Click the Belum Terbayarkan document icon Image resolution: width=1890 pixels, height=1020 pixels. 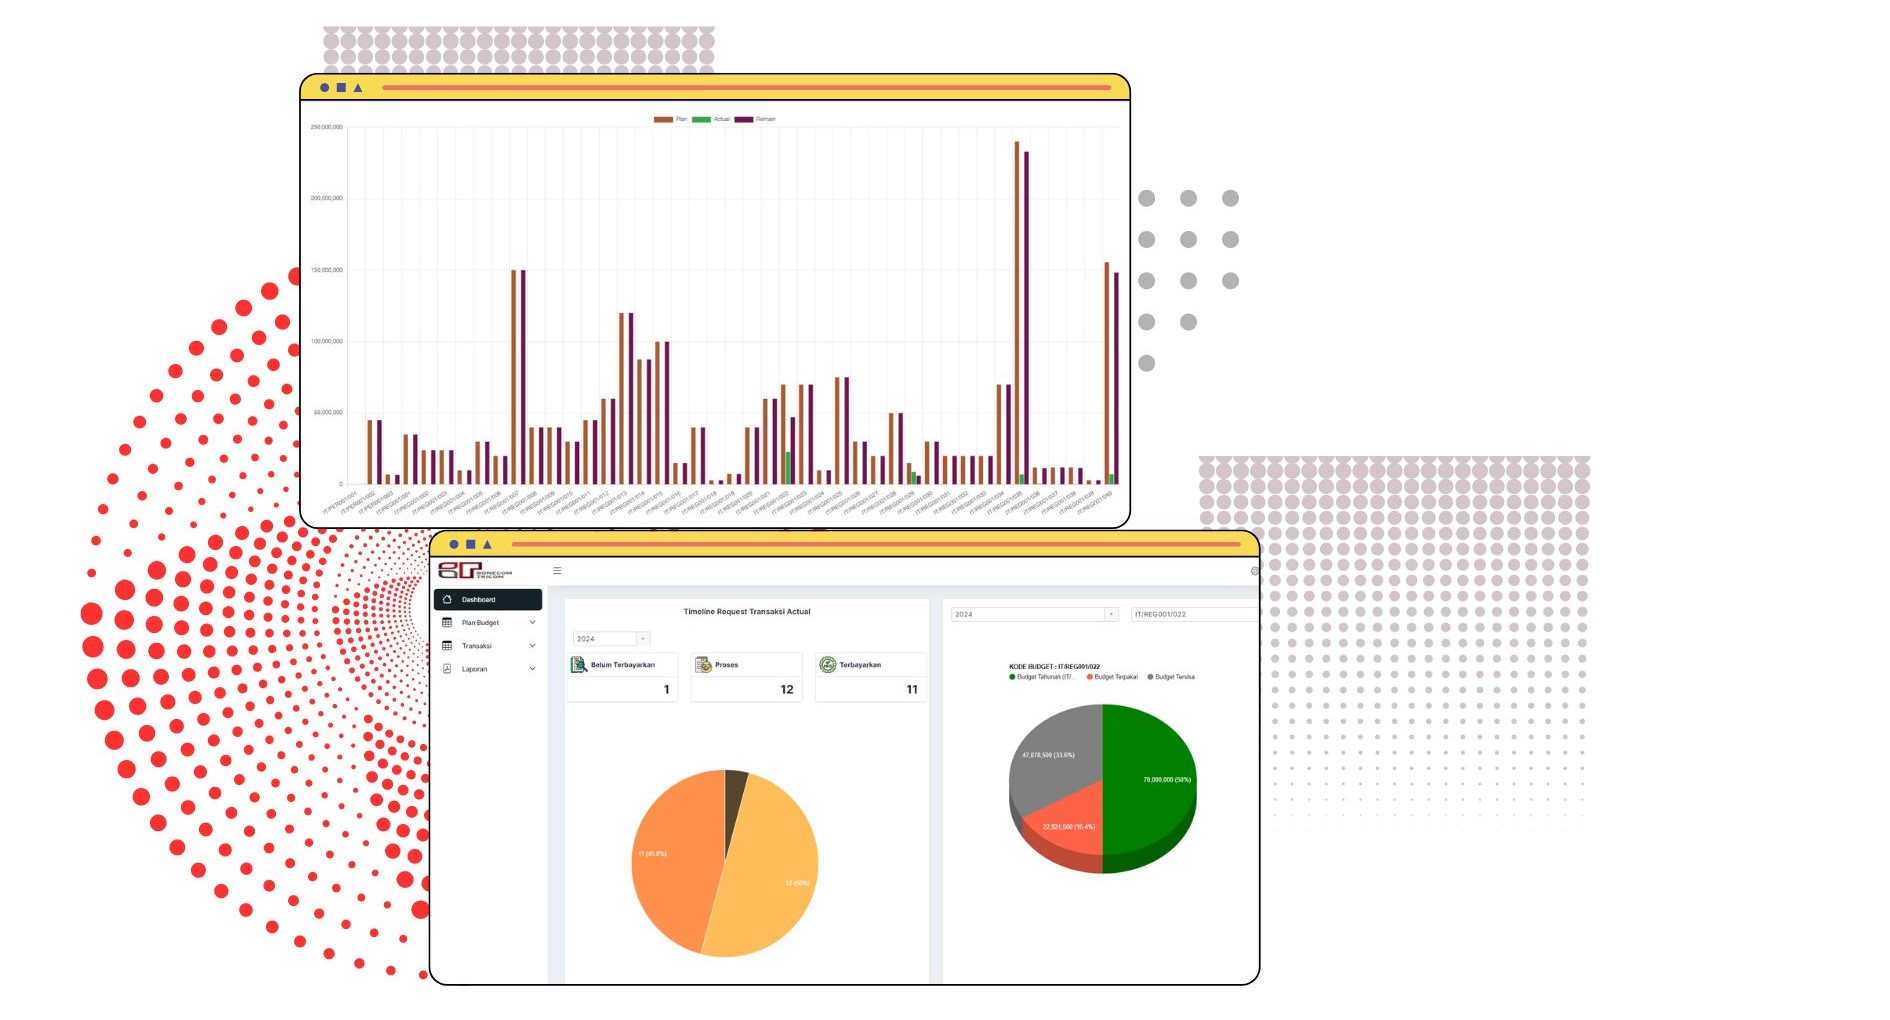579,665
